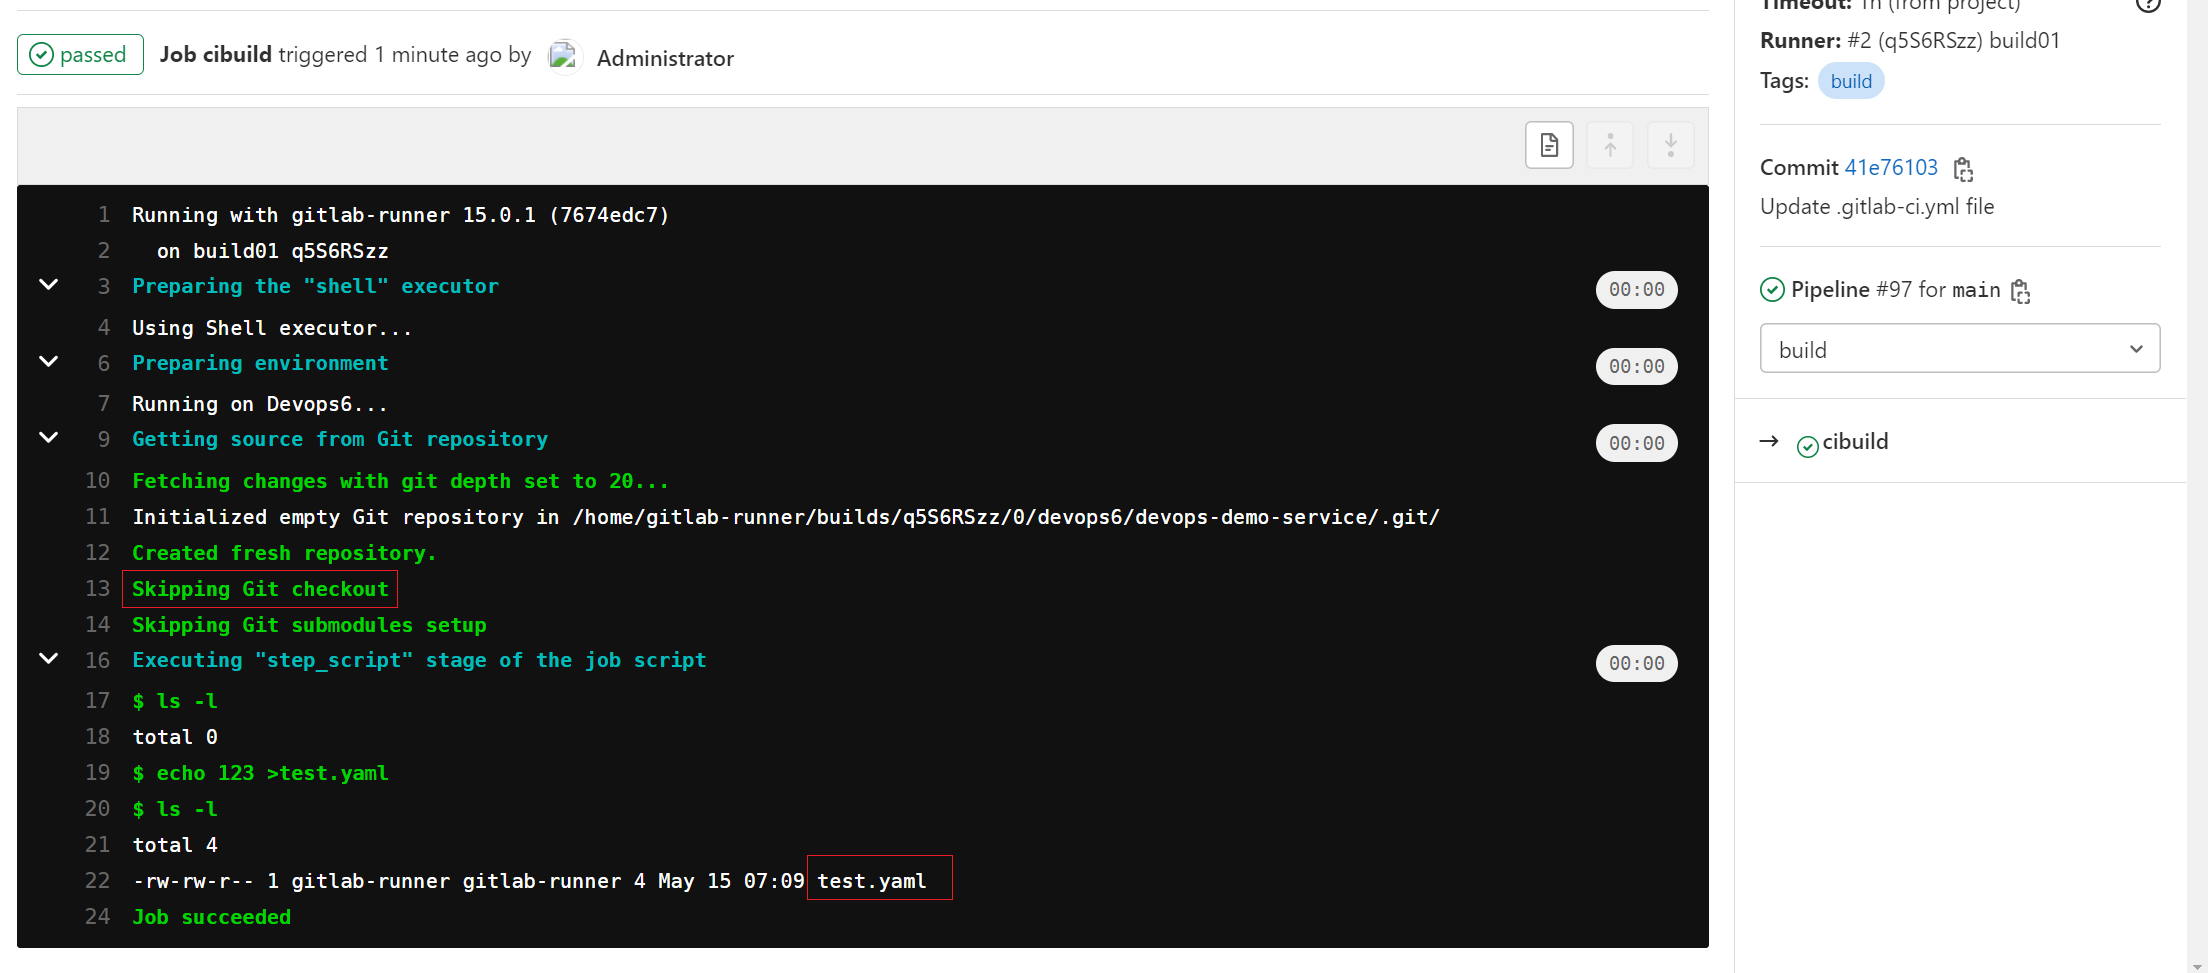Click 'Job succeeded' log text
This screenshot has width=2208, height=973.
click(x=211, y=917)
